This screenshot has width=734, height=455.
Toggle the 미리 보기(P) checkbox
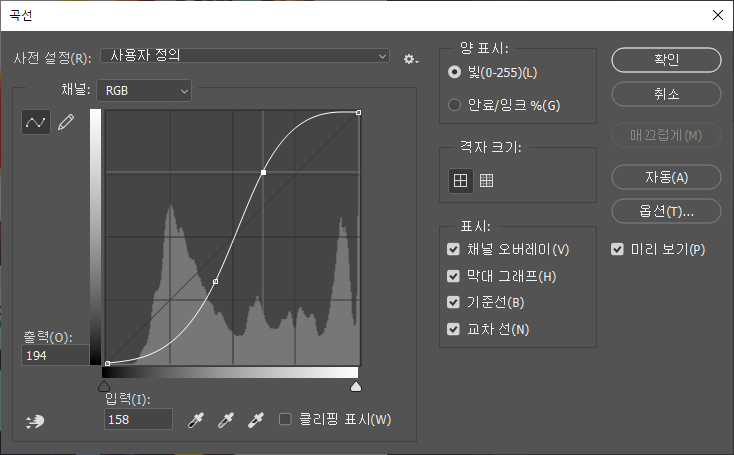[x=617, y=249]
